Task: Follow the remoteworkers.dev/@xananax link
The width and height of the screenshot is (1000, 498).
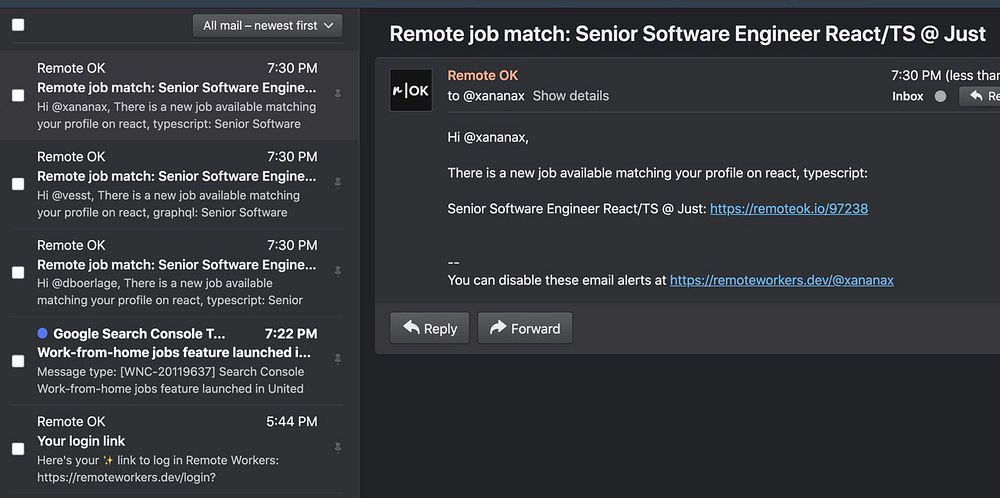Action: pos(781,280)
